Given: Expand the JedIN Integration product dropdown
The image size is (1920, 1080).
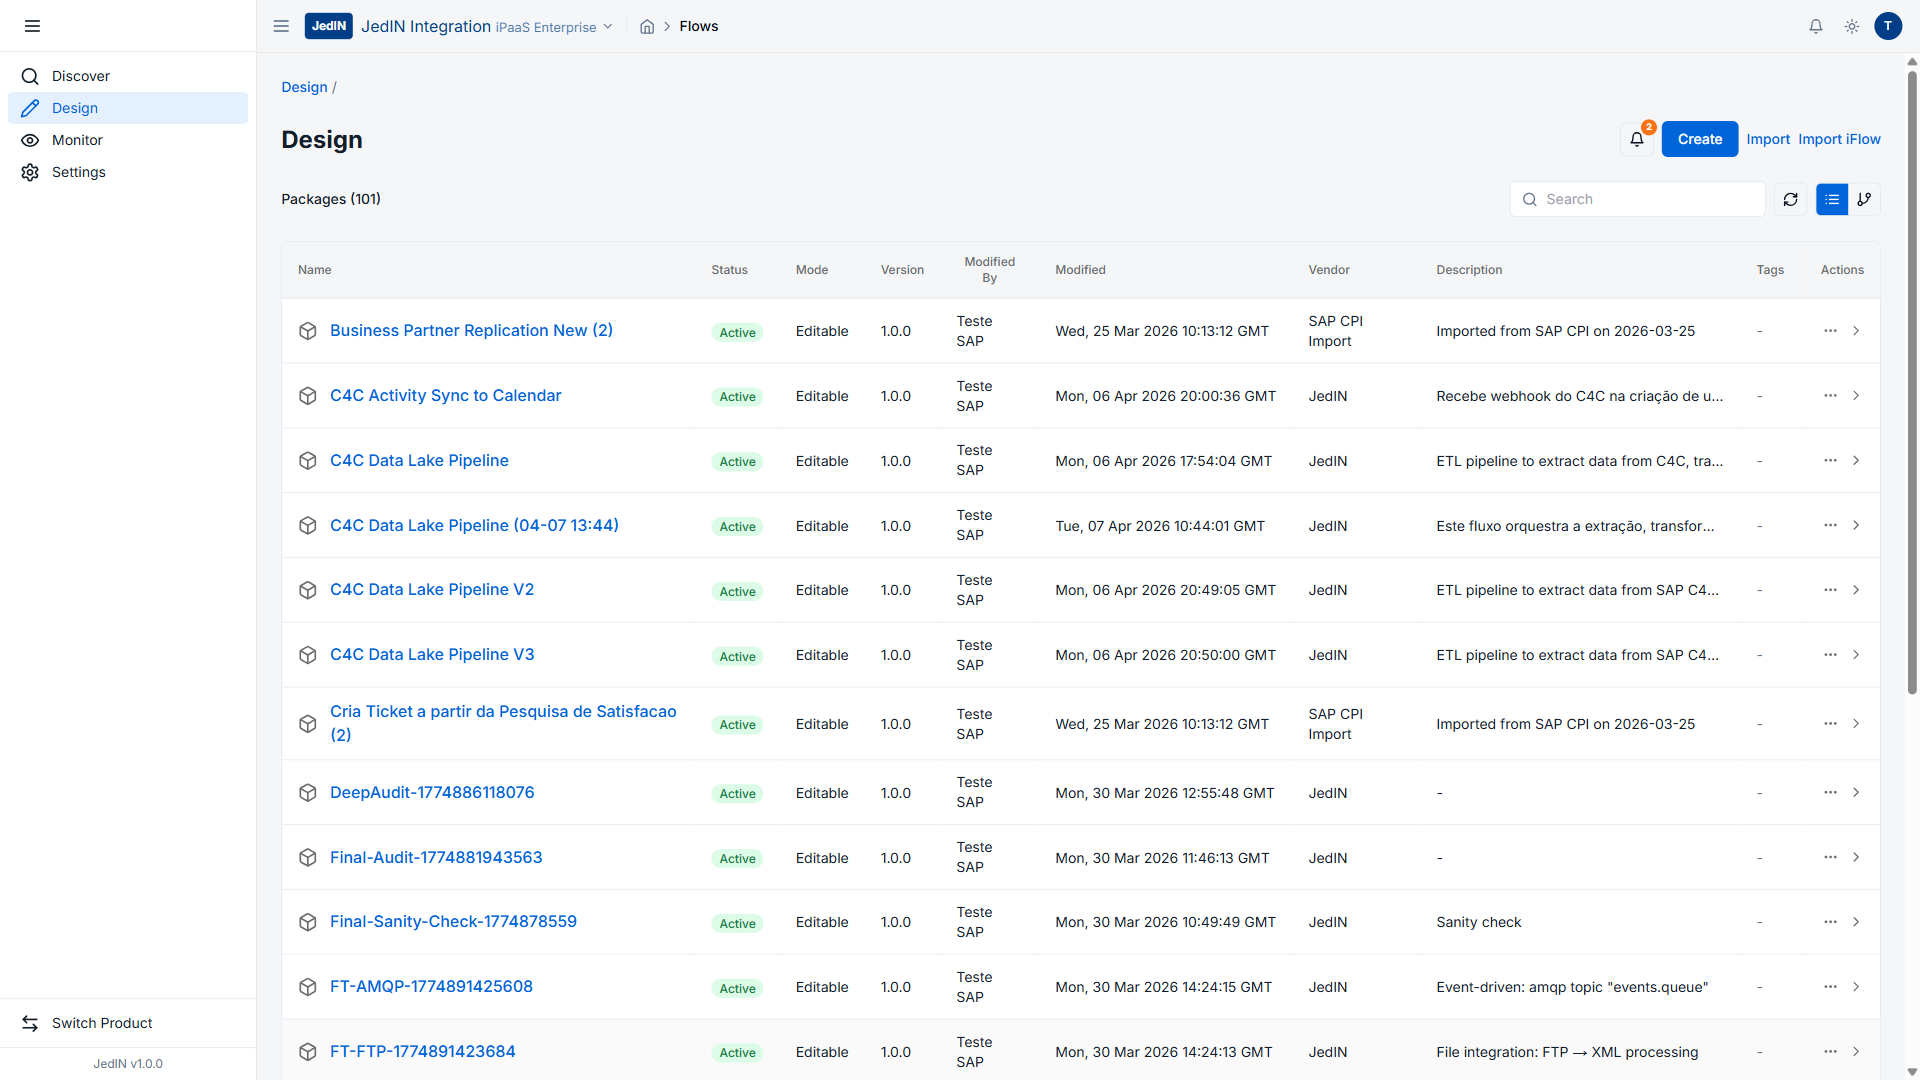Looking at the screenshot, I should 607,27.
